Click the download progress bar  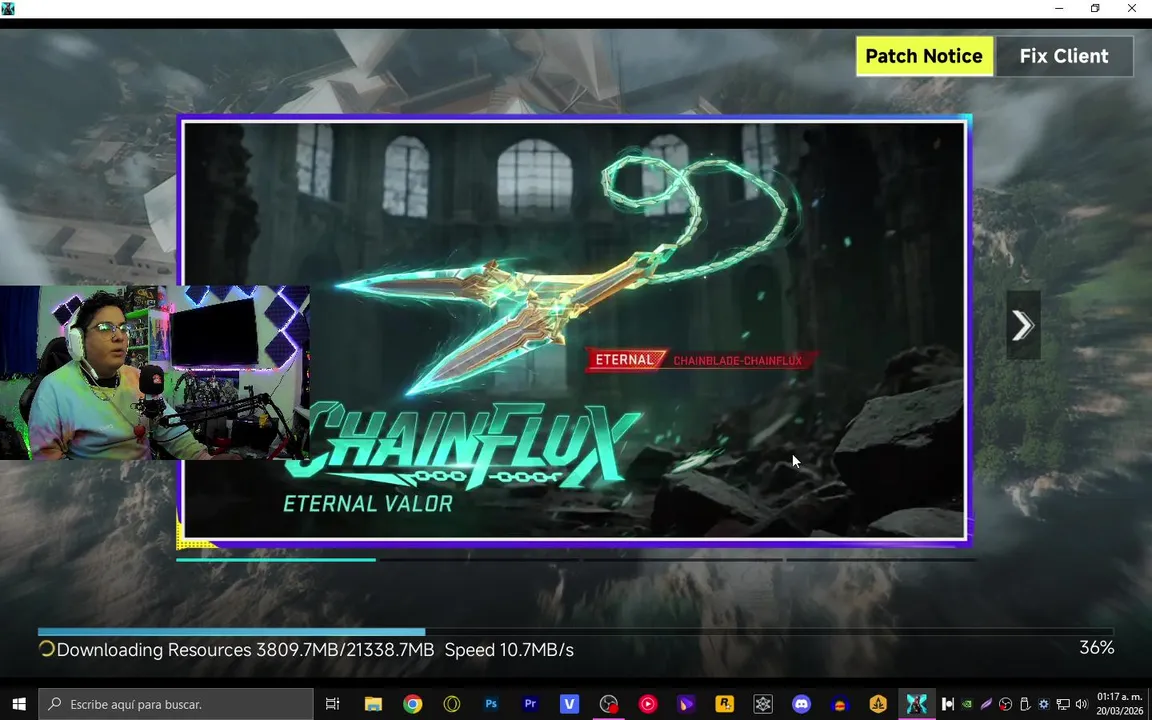point(575,631)
